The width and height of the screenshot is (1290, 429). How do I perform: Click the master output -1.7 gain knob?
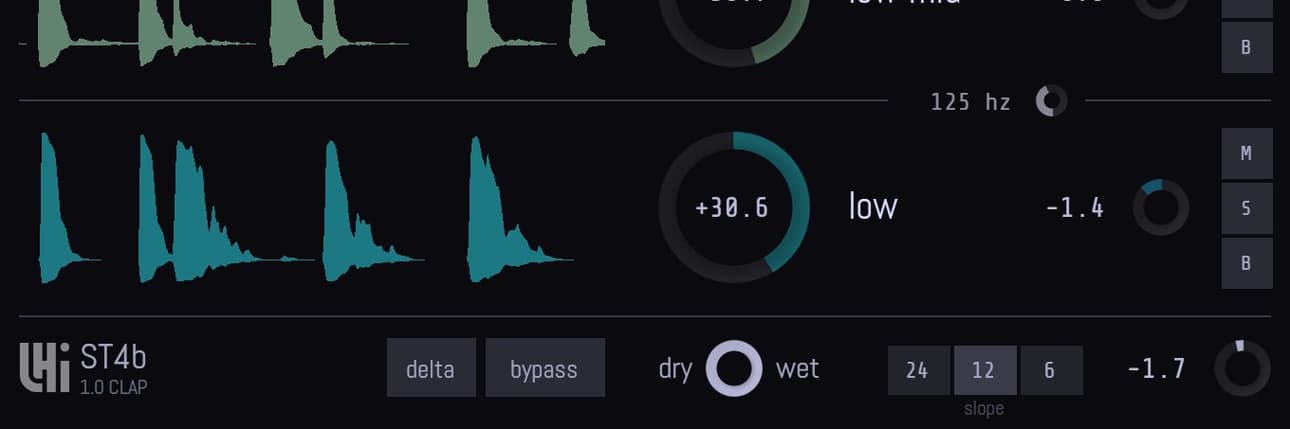(x=1243, y=368)
